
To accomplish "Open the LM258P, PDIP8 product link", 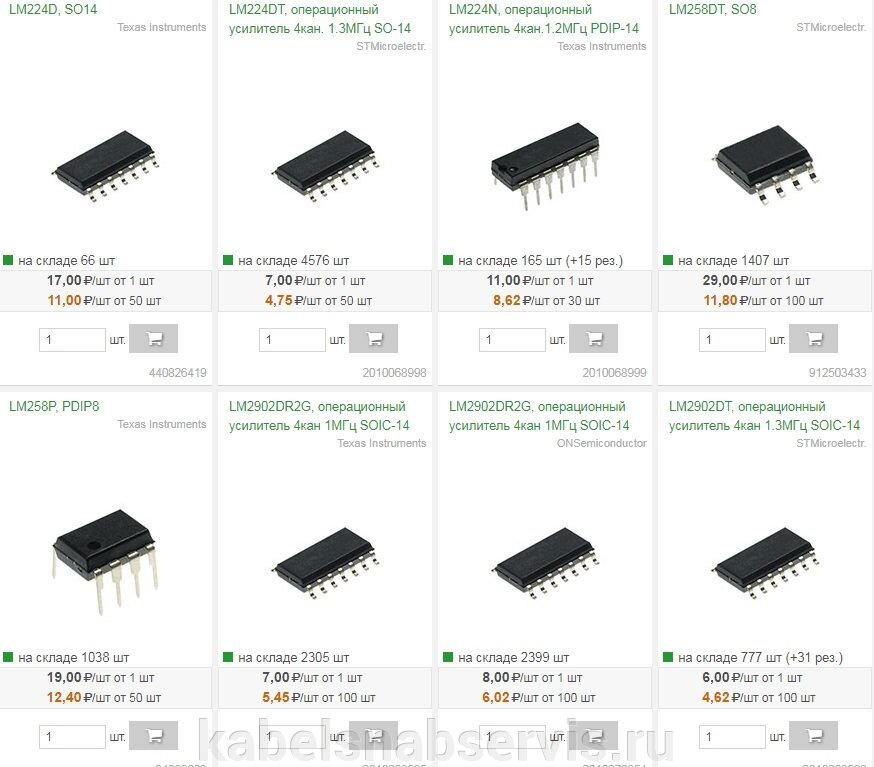I will [x=54, y=406].
